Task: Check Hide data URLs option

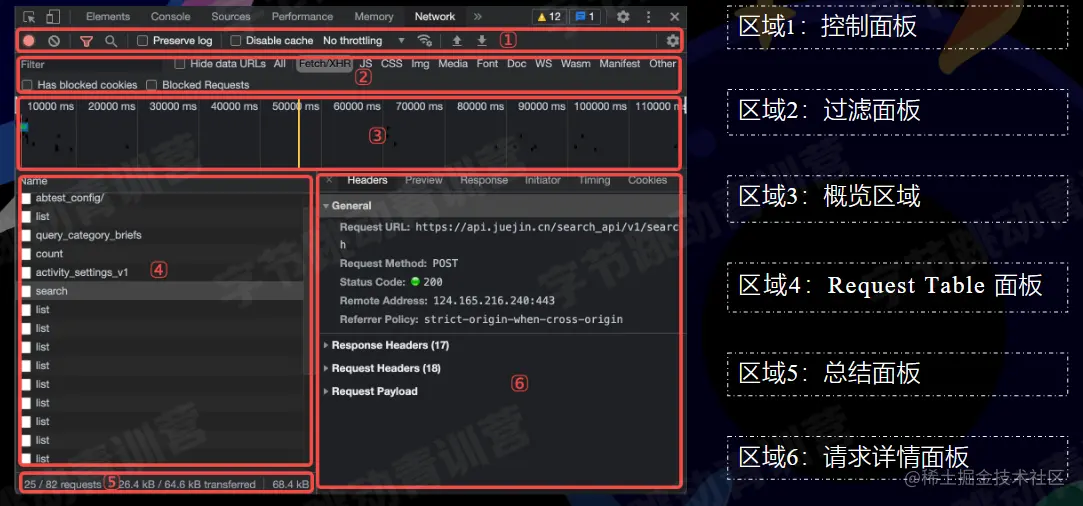Action: point(180,64)
